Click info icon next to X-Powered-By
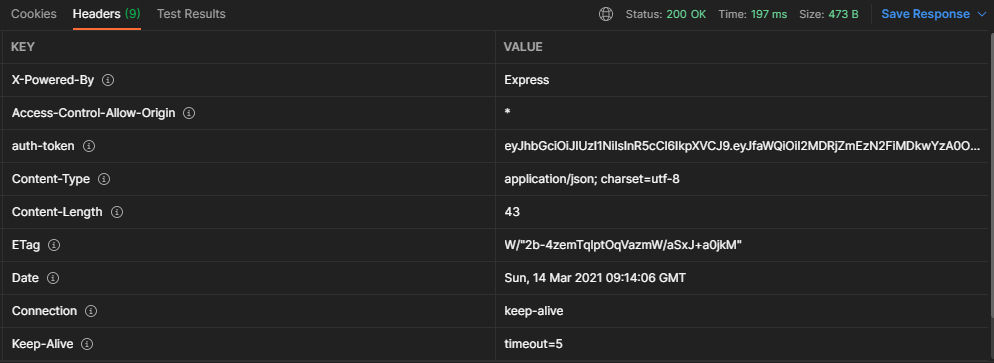Screen dimensions: 994x363 108,80
